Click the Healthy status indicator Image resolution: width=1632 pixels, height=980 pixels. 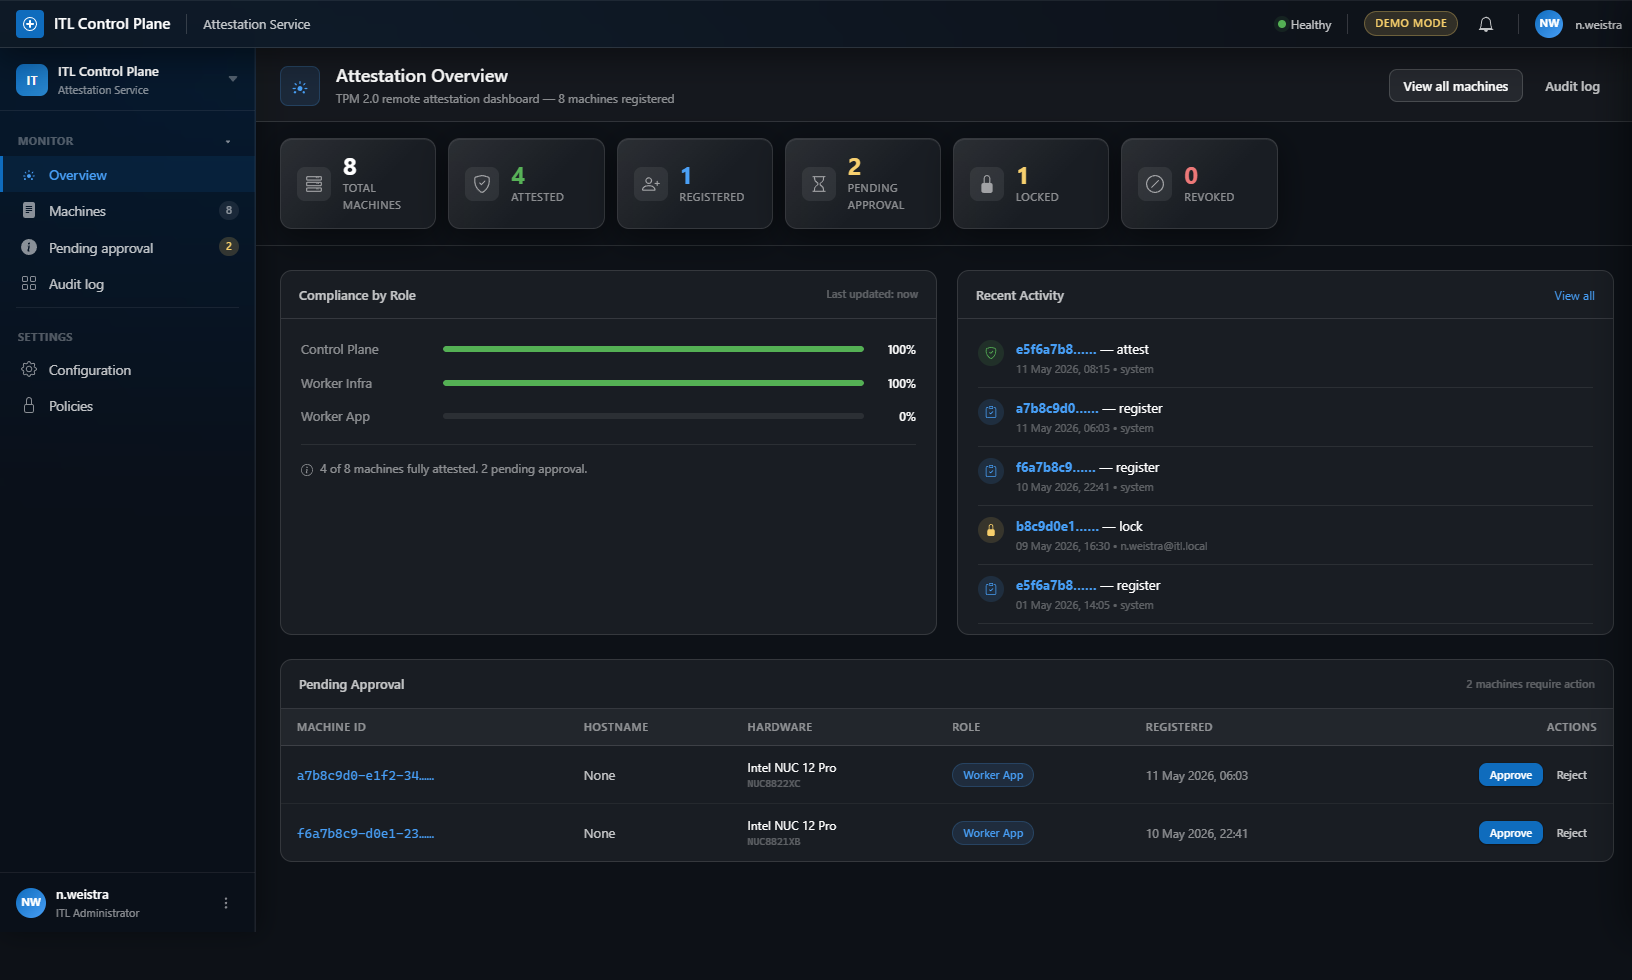pyautogui.click(x=1304, y=24)
